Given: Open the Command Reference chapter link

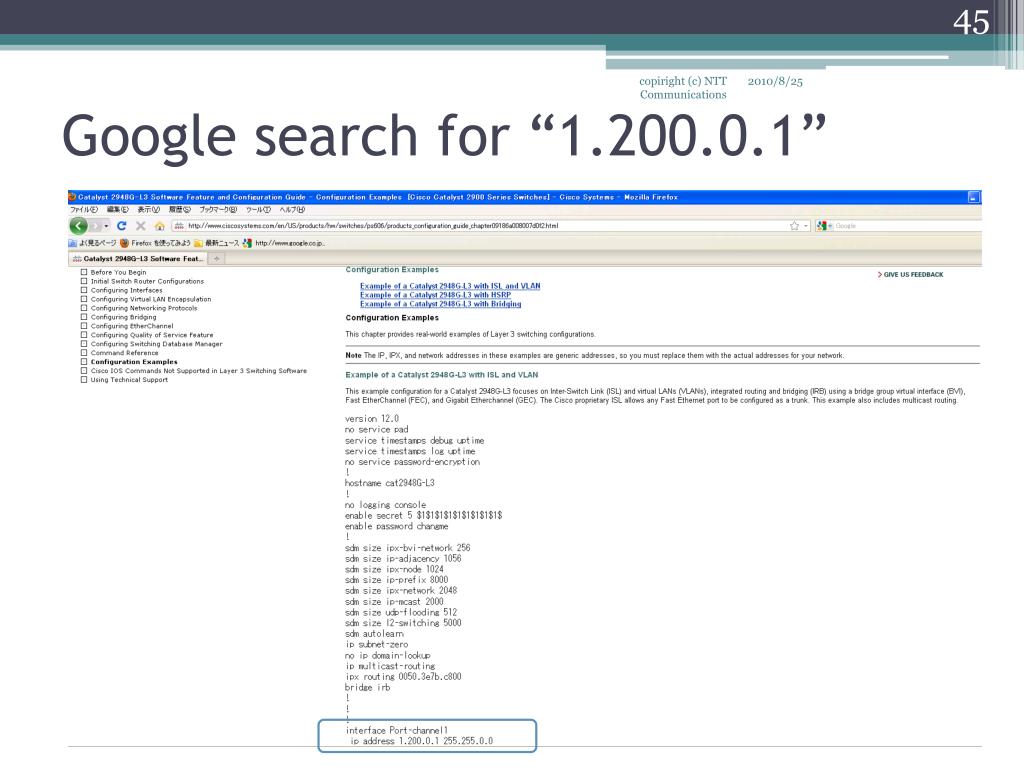Looking at the screenshot, I should pyautogui.click(x=124, y=353).
